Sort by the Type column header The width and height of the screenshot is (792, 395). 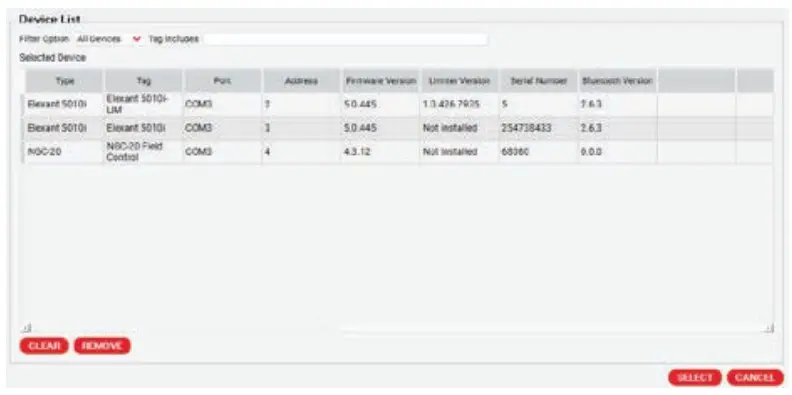click(64, 81)
